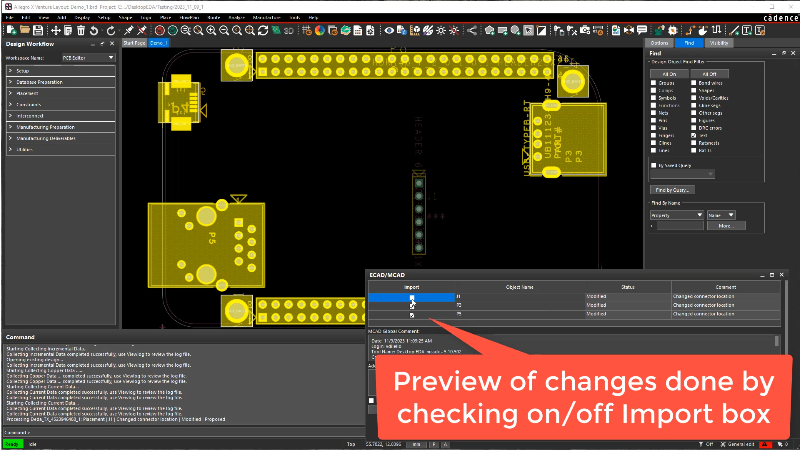
Task: Click the Find by Query button
Action: (674, 189)
